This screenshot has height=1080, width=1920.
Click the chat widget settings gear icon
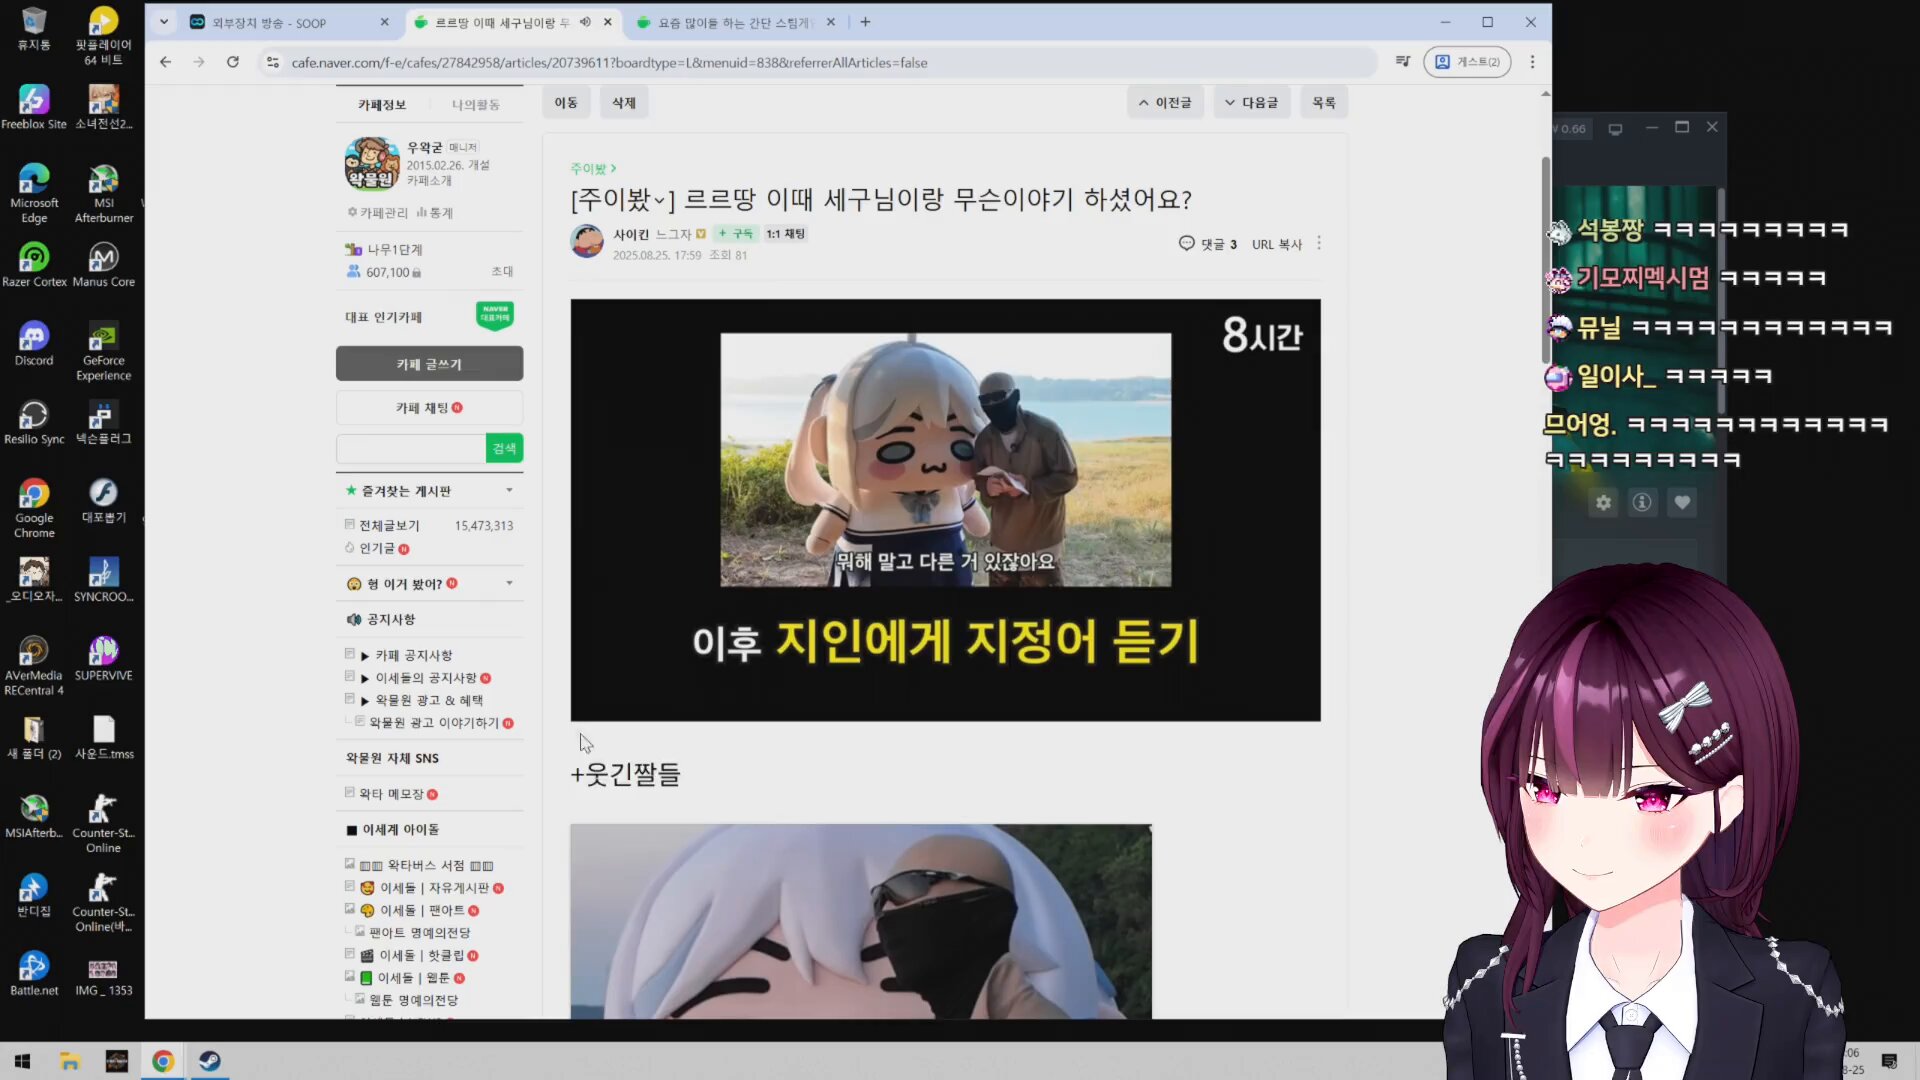(1603, 503)
